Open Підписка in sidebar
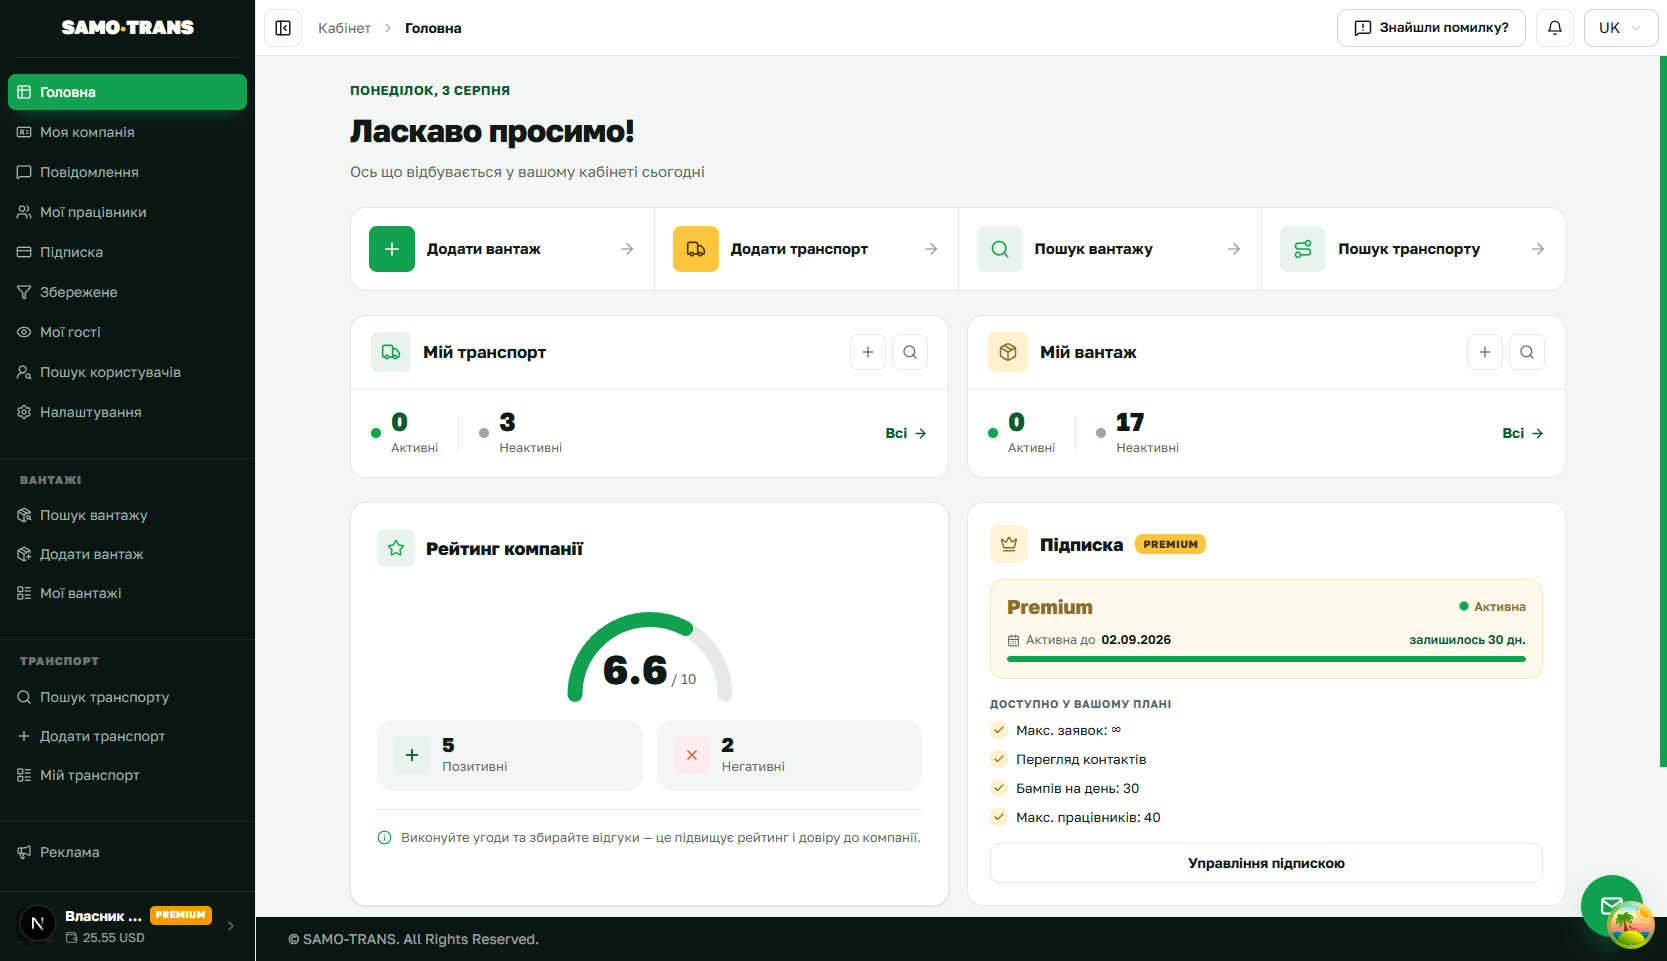 (x=127, y=252)
